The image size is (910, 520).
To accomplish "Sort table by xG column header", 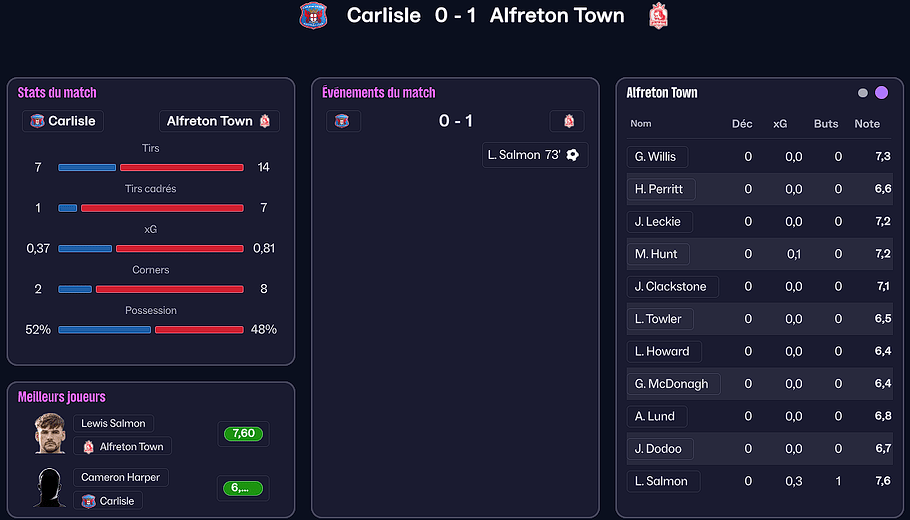I will [780, 124].
